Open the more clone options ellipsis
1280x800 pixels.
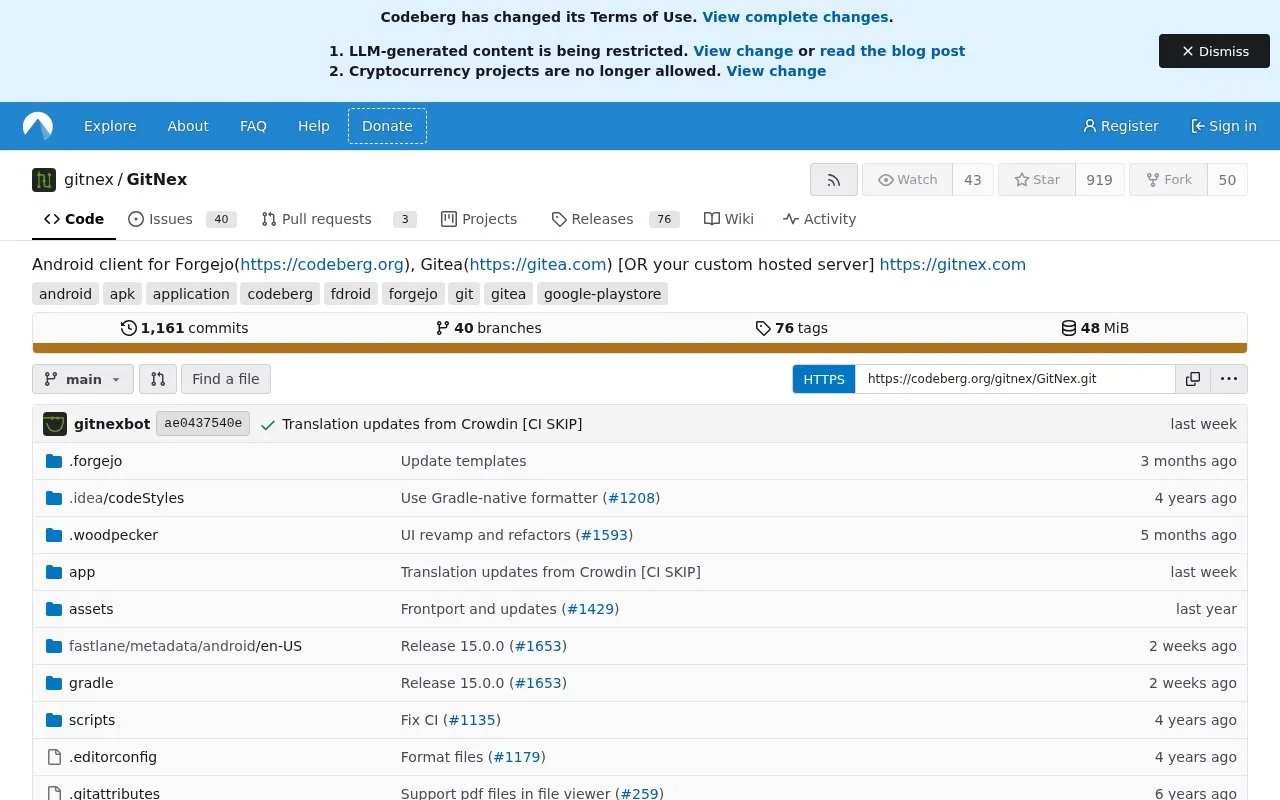[x=1229, y=379]
